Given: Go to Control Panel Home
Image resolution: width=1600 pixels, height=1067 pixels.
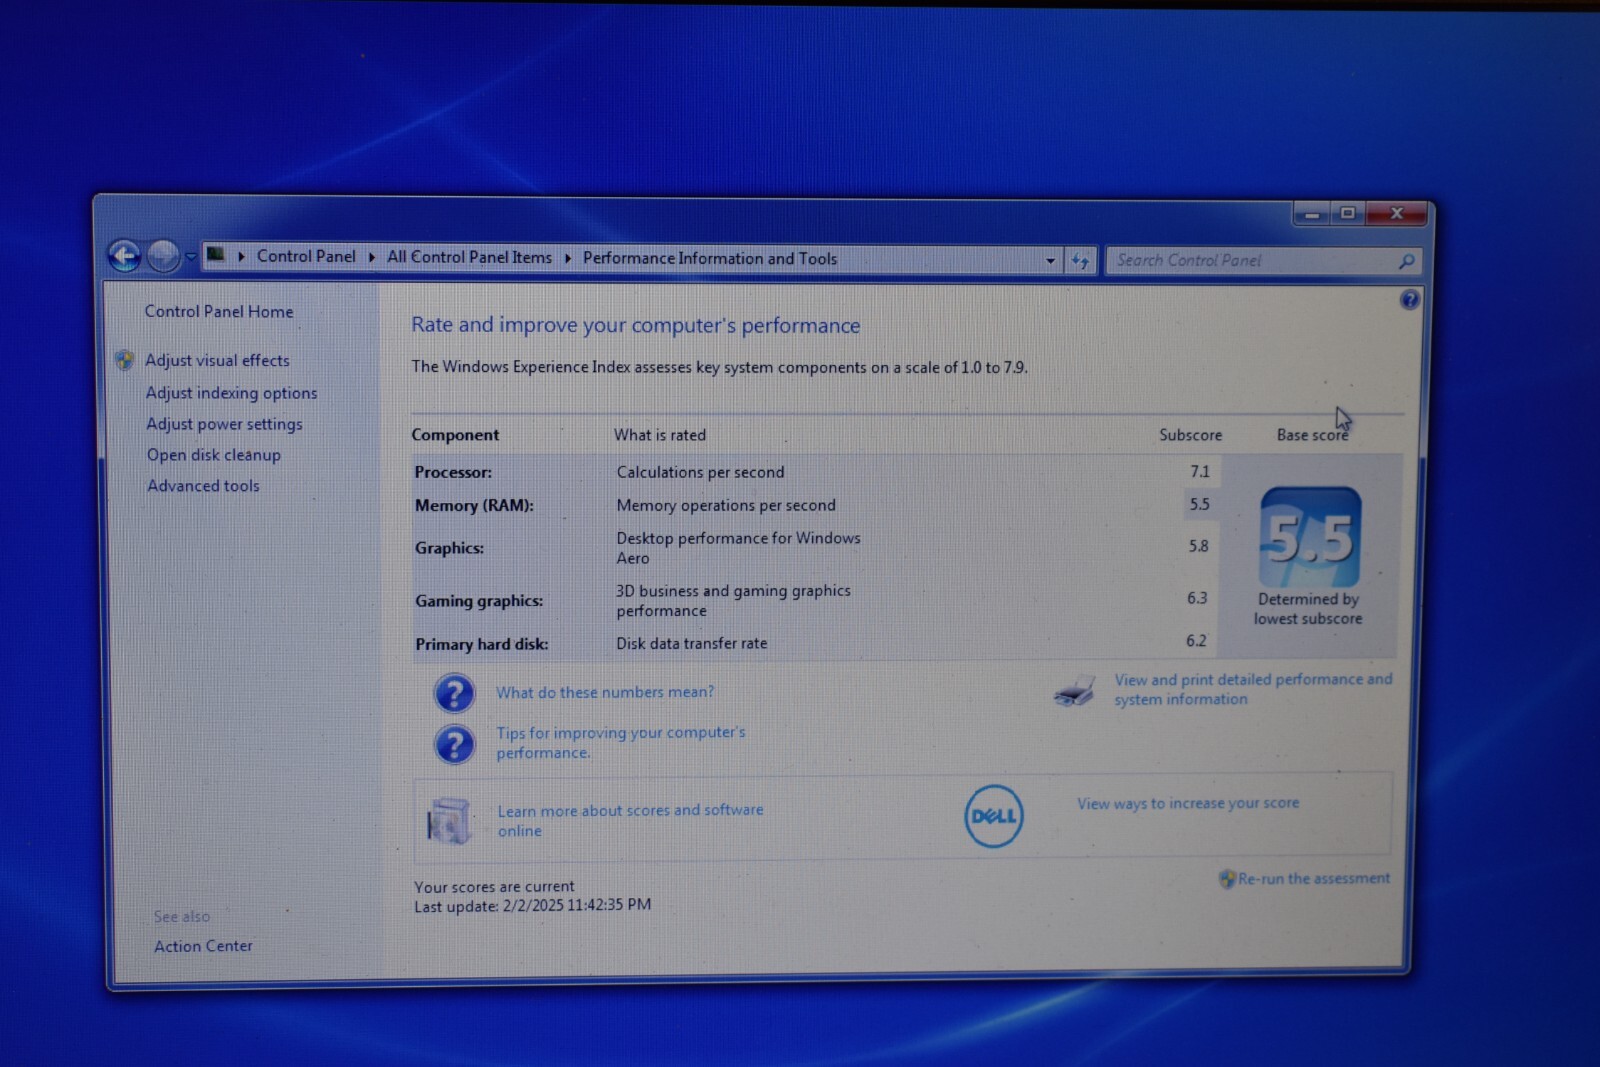Looking at the screenshot, I should 219,311.
